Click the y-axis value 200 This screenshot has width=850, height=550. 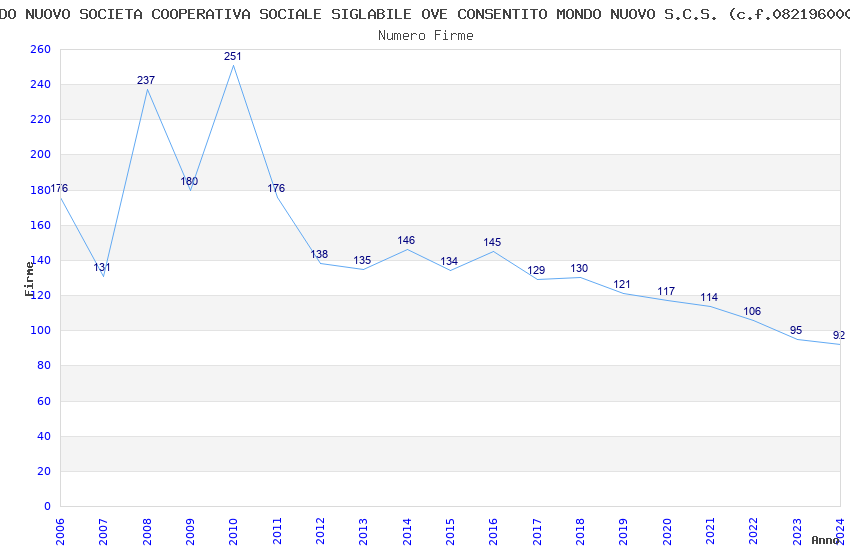click(x=41, y=154)
